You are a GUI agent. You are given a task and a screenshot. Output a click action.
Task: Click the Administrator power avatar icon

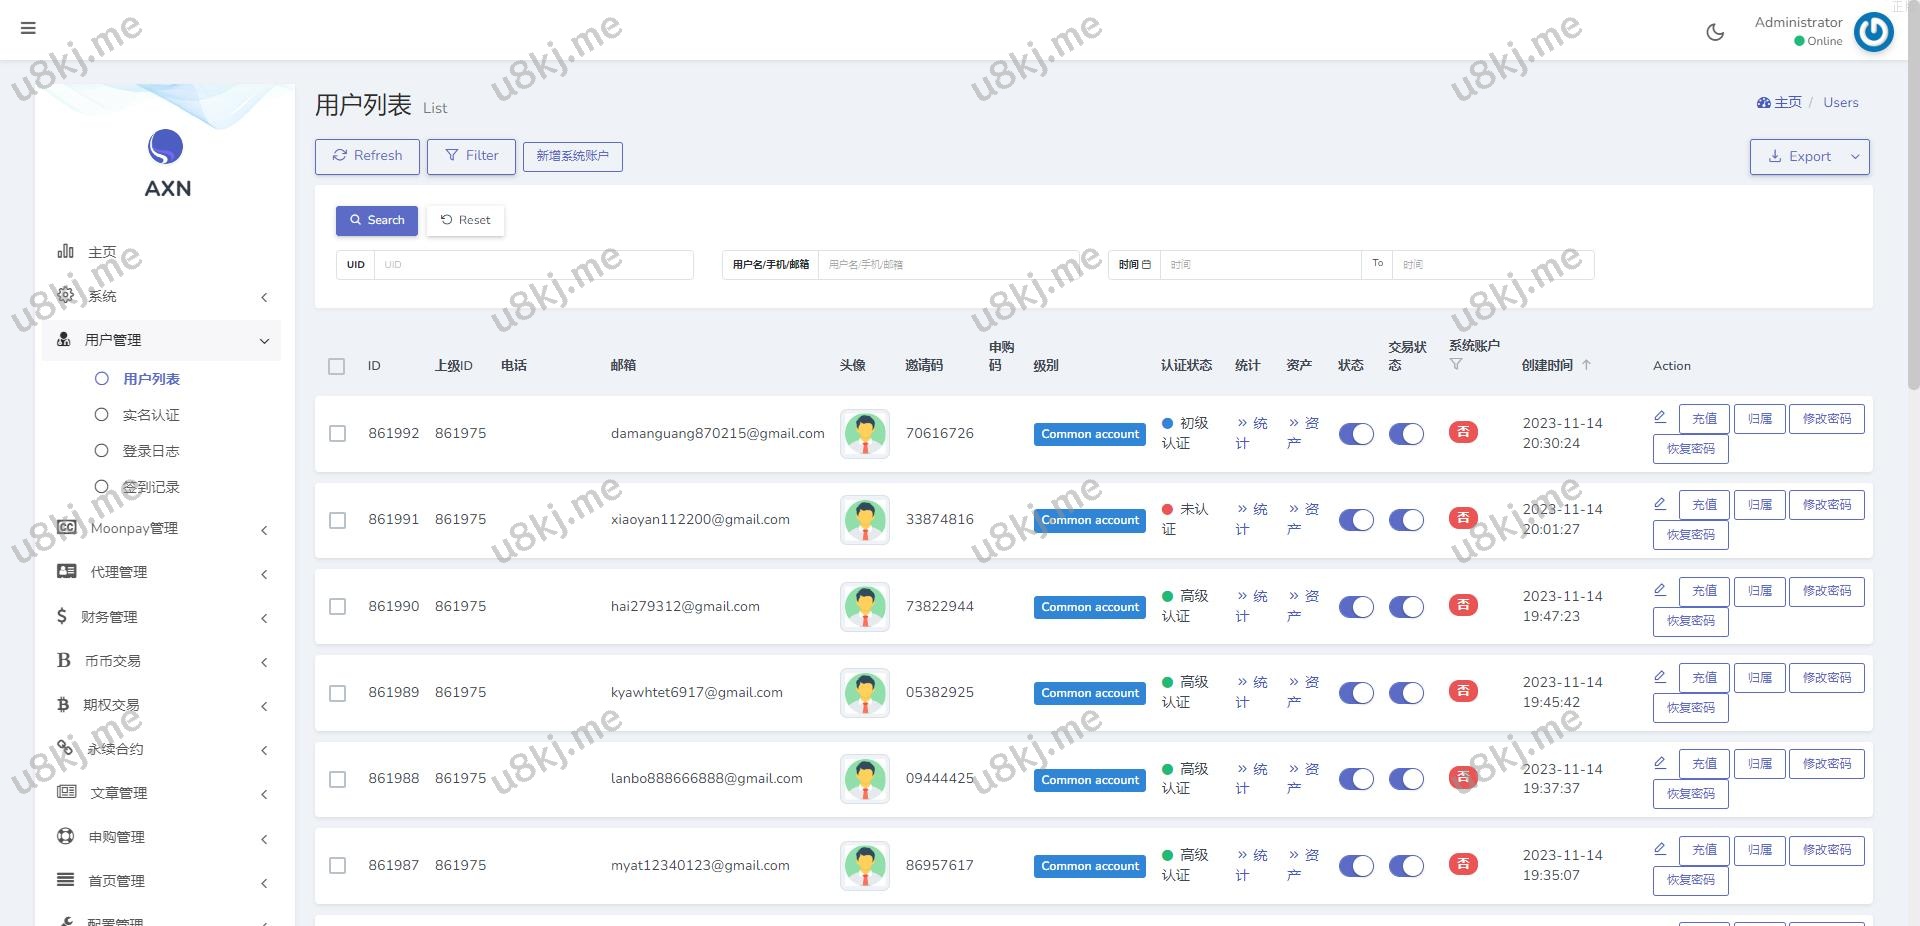1873,32
